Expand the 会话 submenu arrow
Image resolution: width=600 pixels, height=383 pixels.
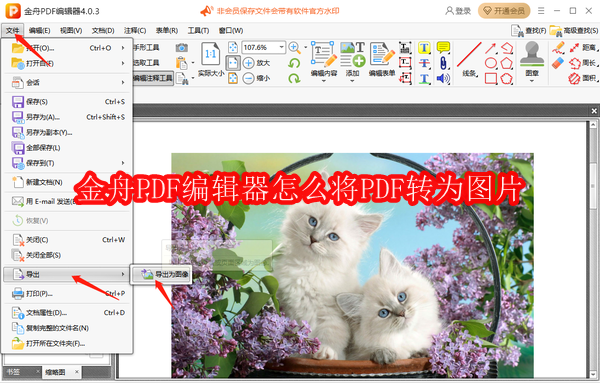tap(123, 82)
